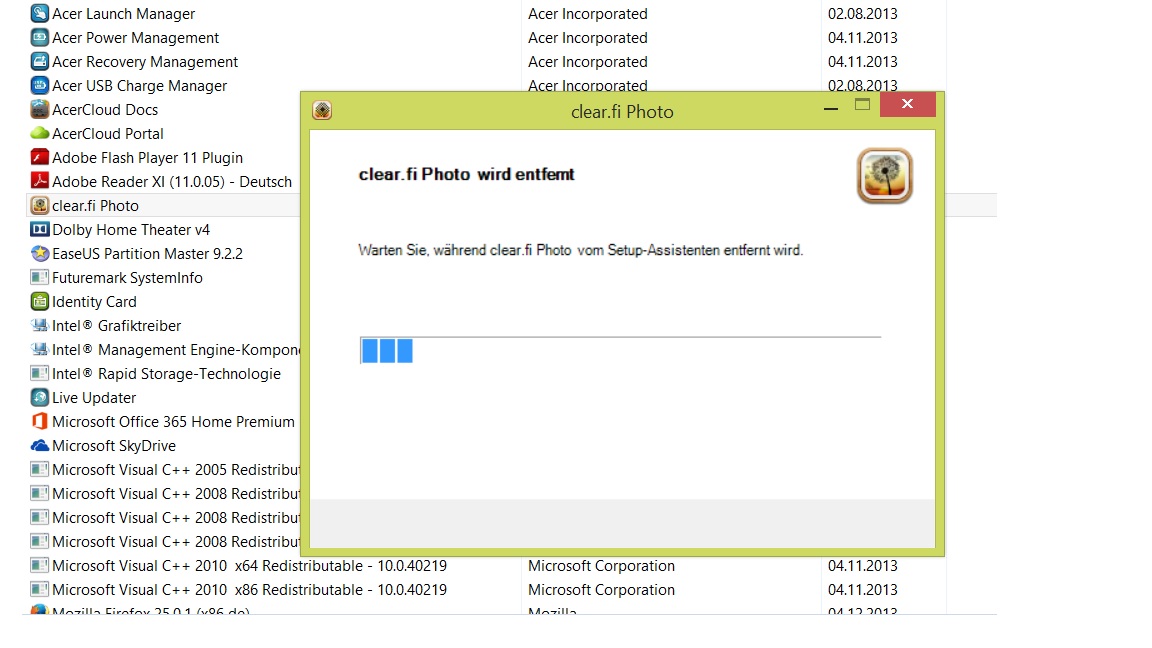Click date 04.11.2013 for Acer Power Management
The width and height of the screenshot is (1152, 648).
863,37
